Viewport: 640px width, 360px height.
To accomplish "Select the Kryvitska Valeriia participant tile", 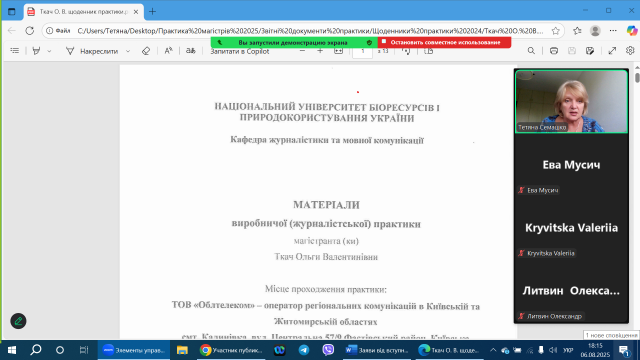I will 571,227.
